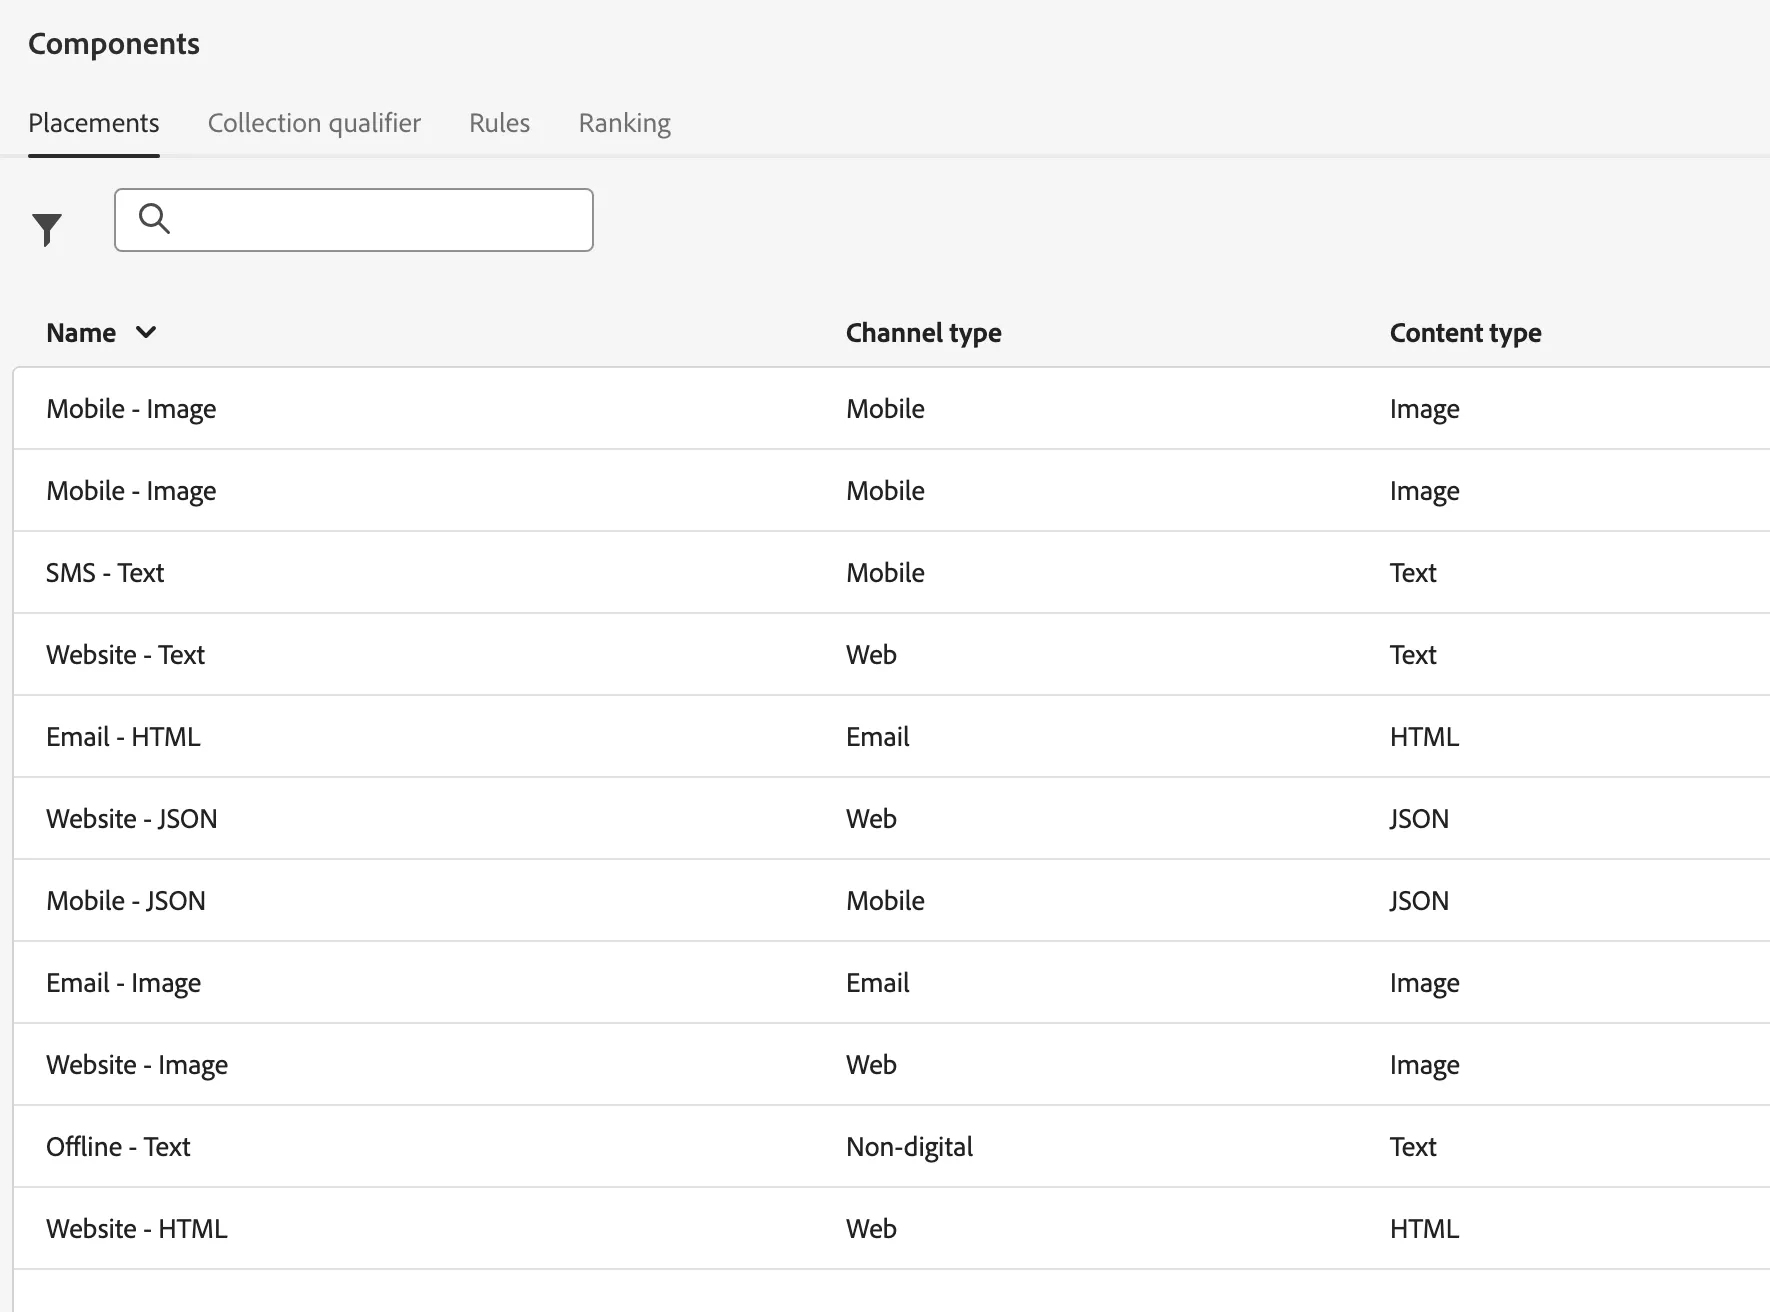Open the Rules tab

(x=499, y=123)
